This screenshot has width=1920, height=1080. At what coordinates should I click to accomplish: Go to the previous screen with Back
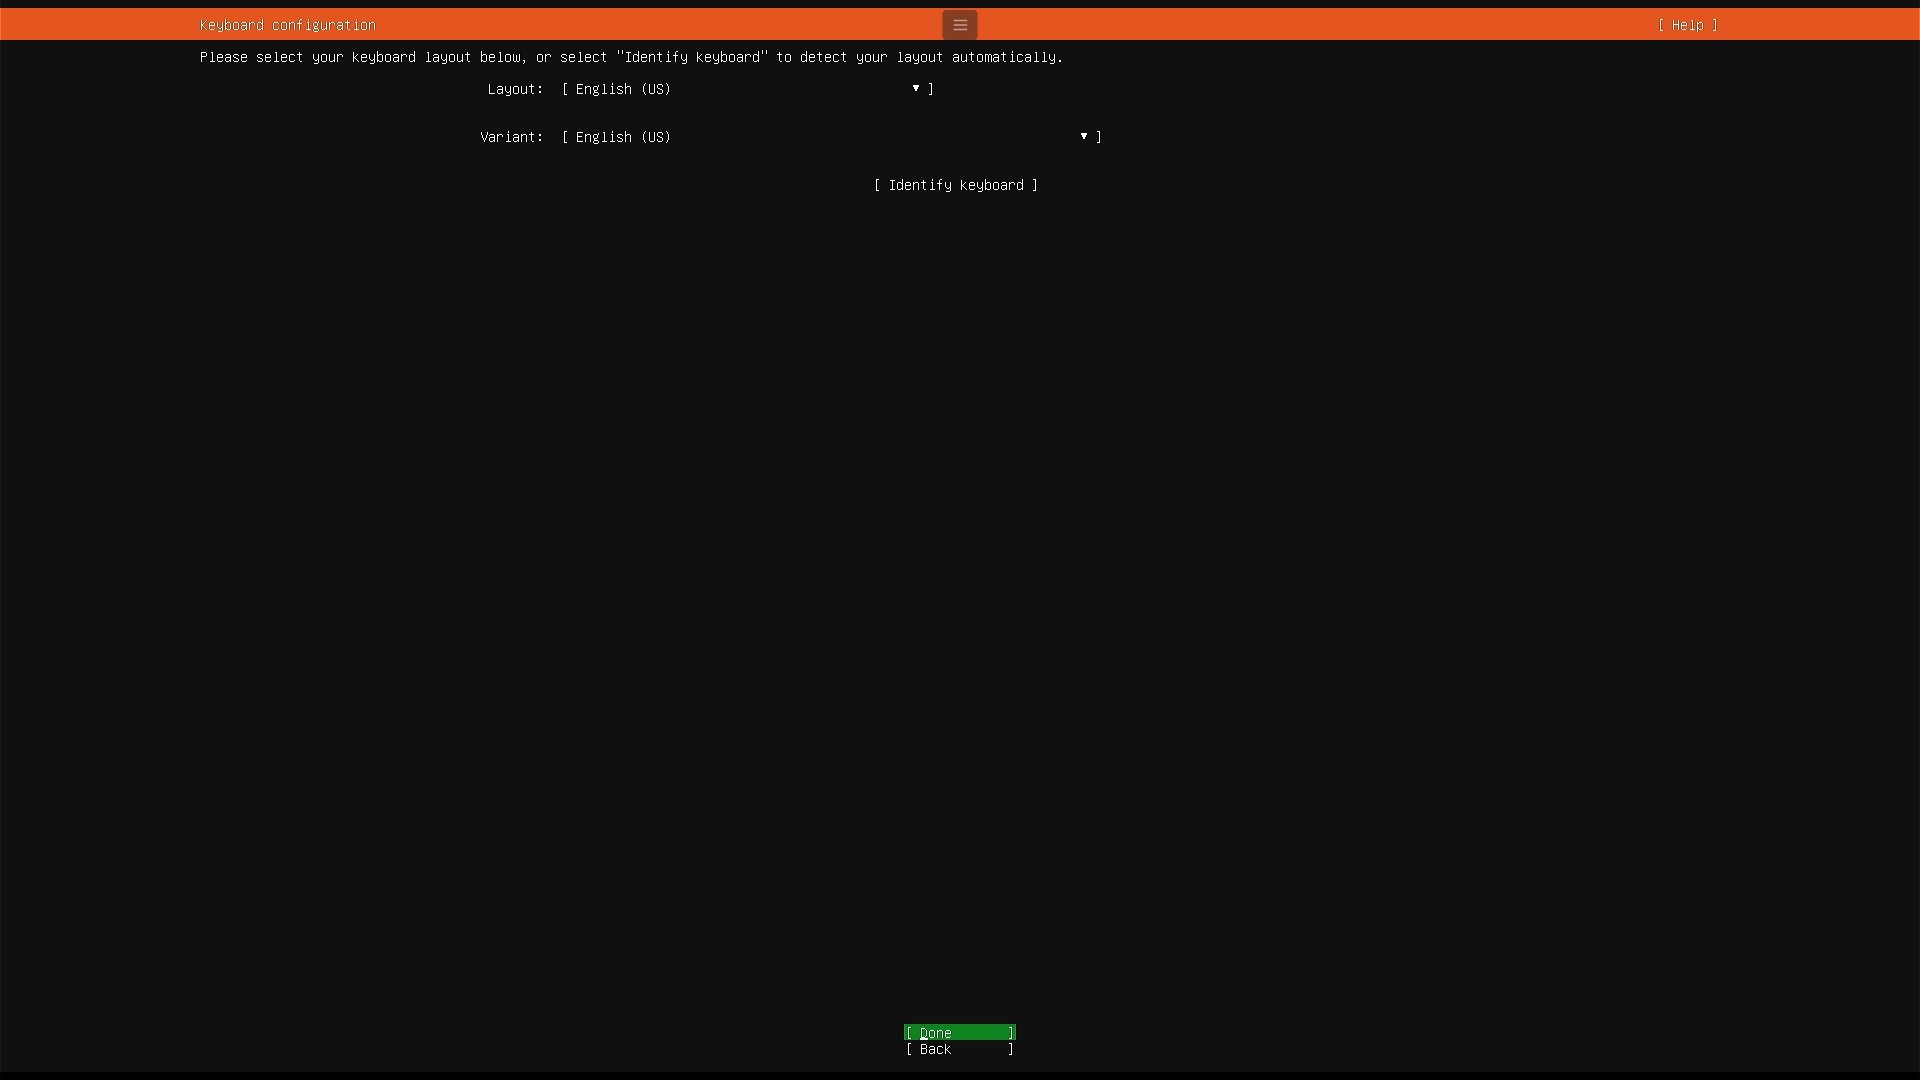coord(959,1049)
